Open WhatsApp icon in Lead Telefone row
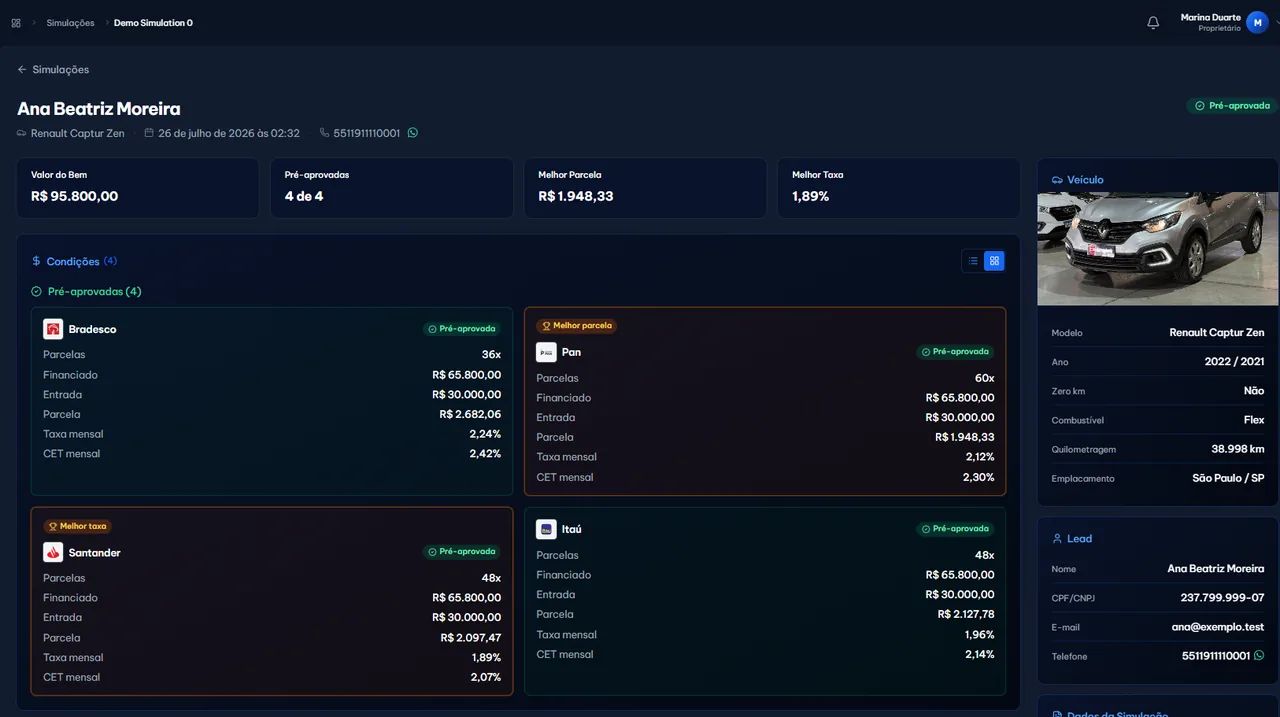 (x=1259, y=656)
